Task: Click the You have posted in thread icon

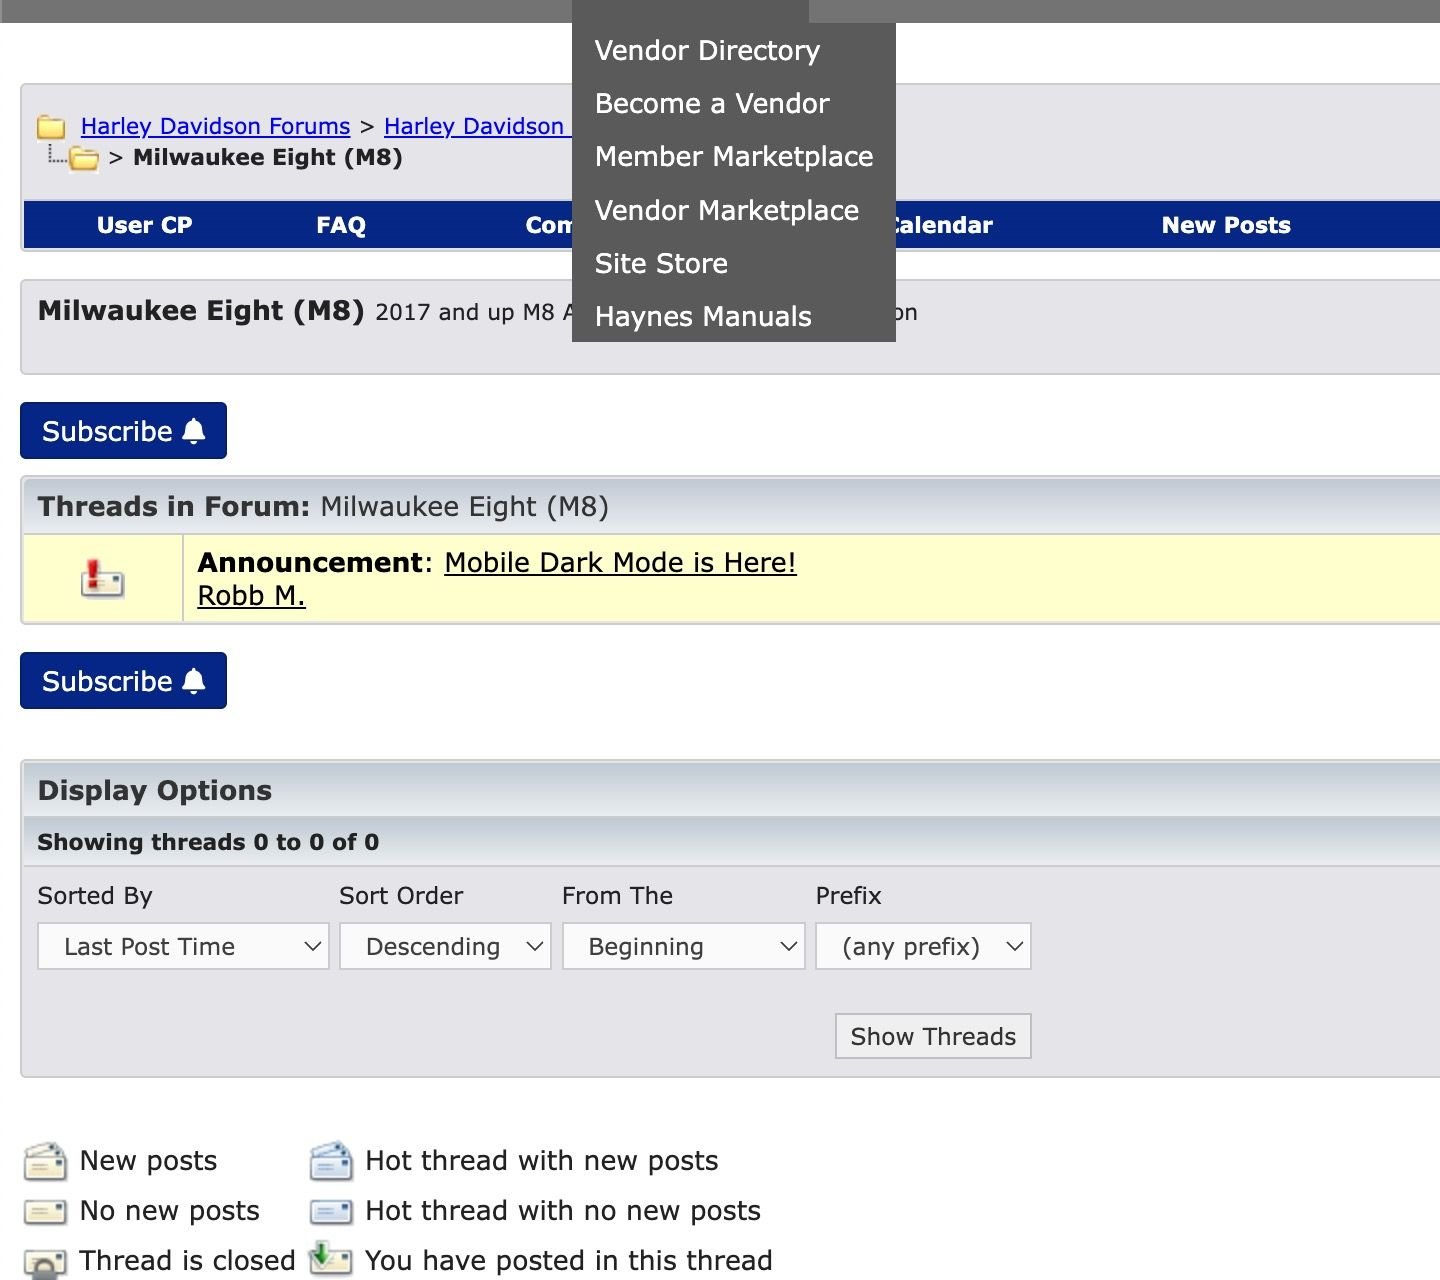Action: [x=331, y=1258]
